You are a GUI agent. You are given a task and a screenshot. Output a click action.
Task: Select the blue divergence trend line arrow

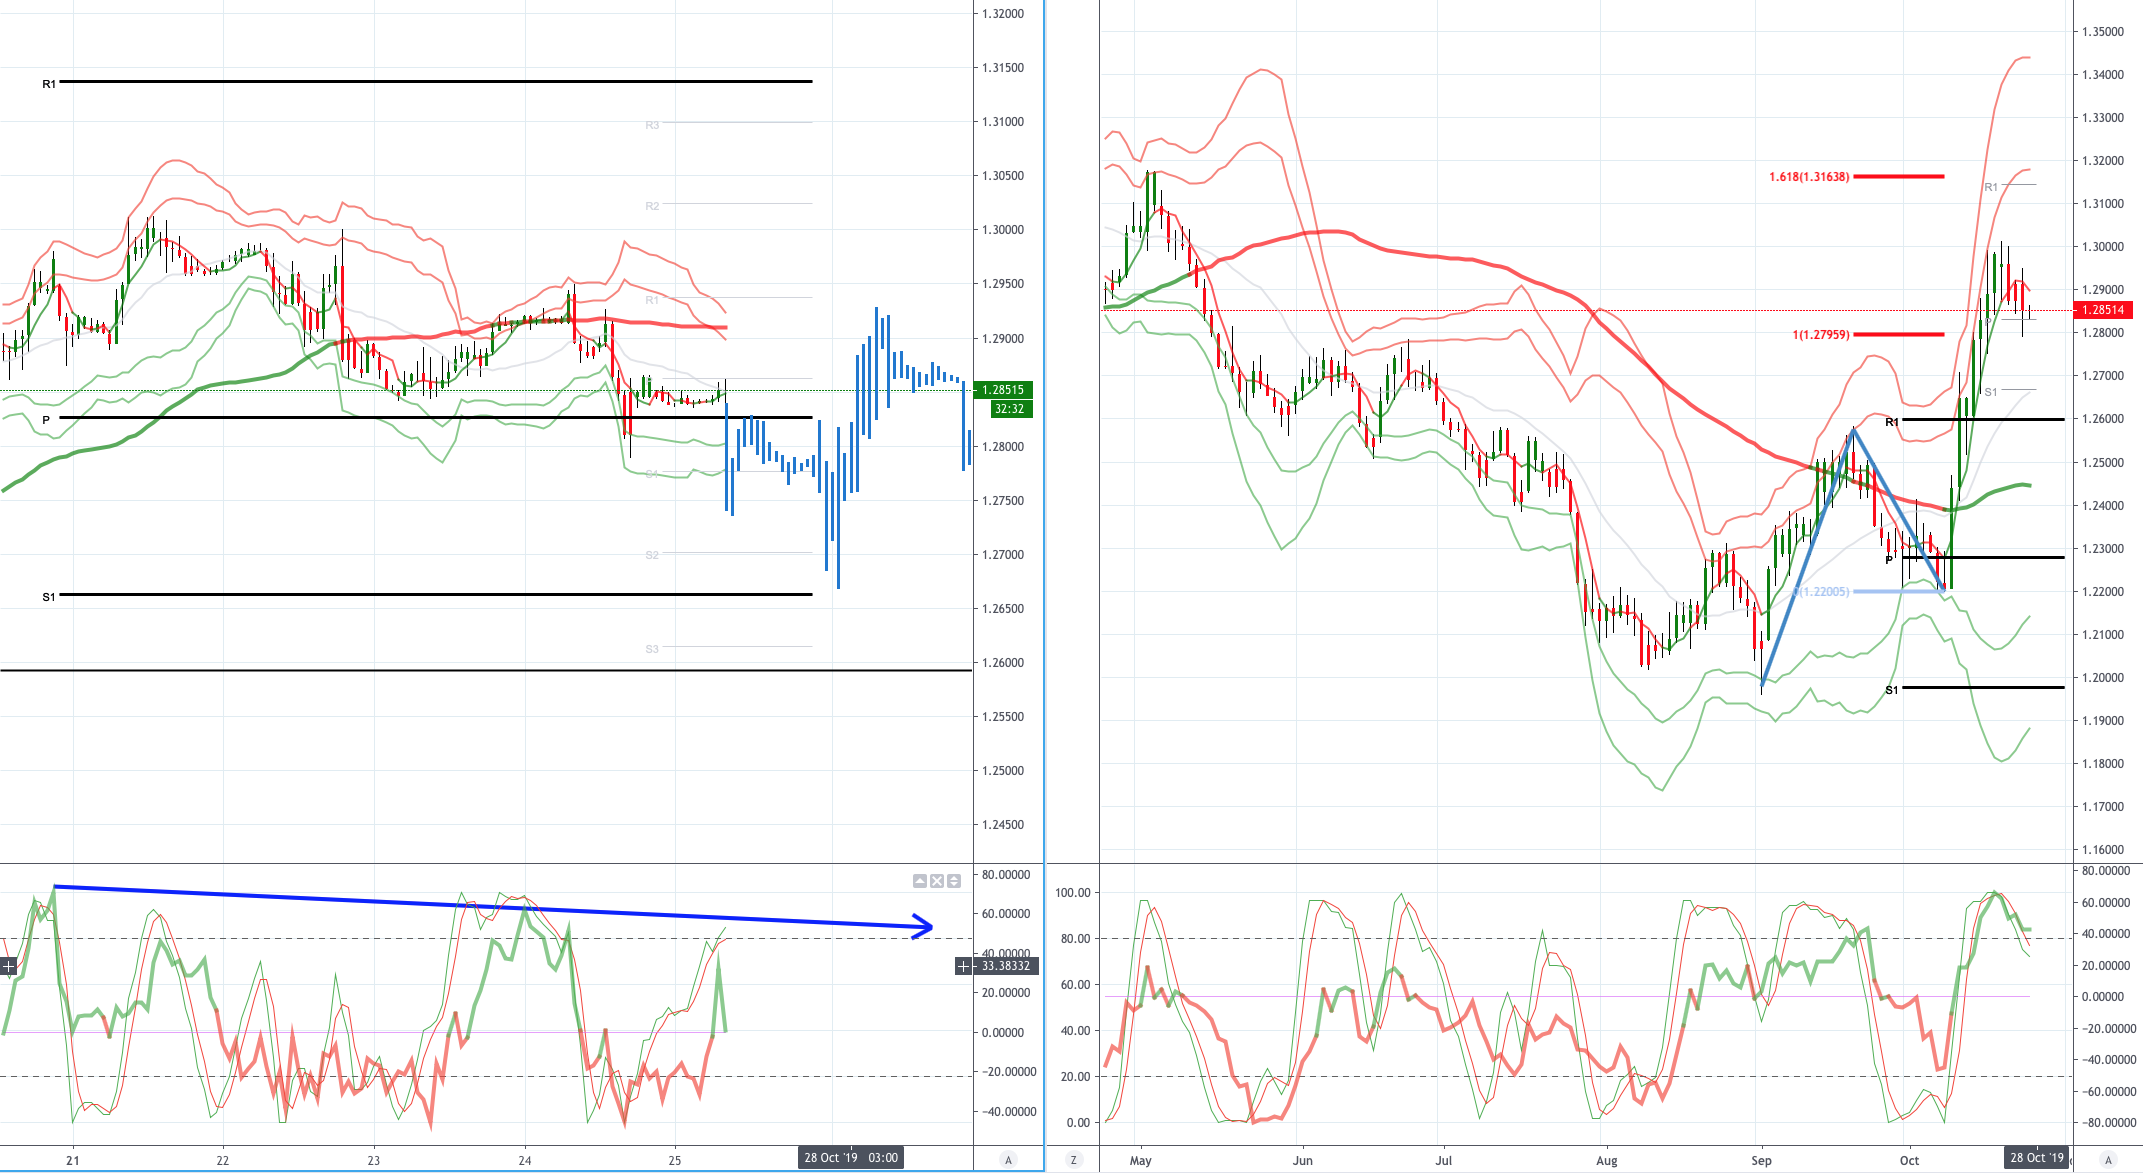(493, 907)
